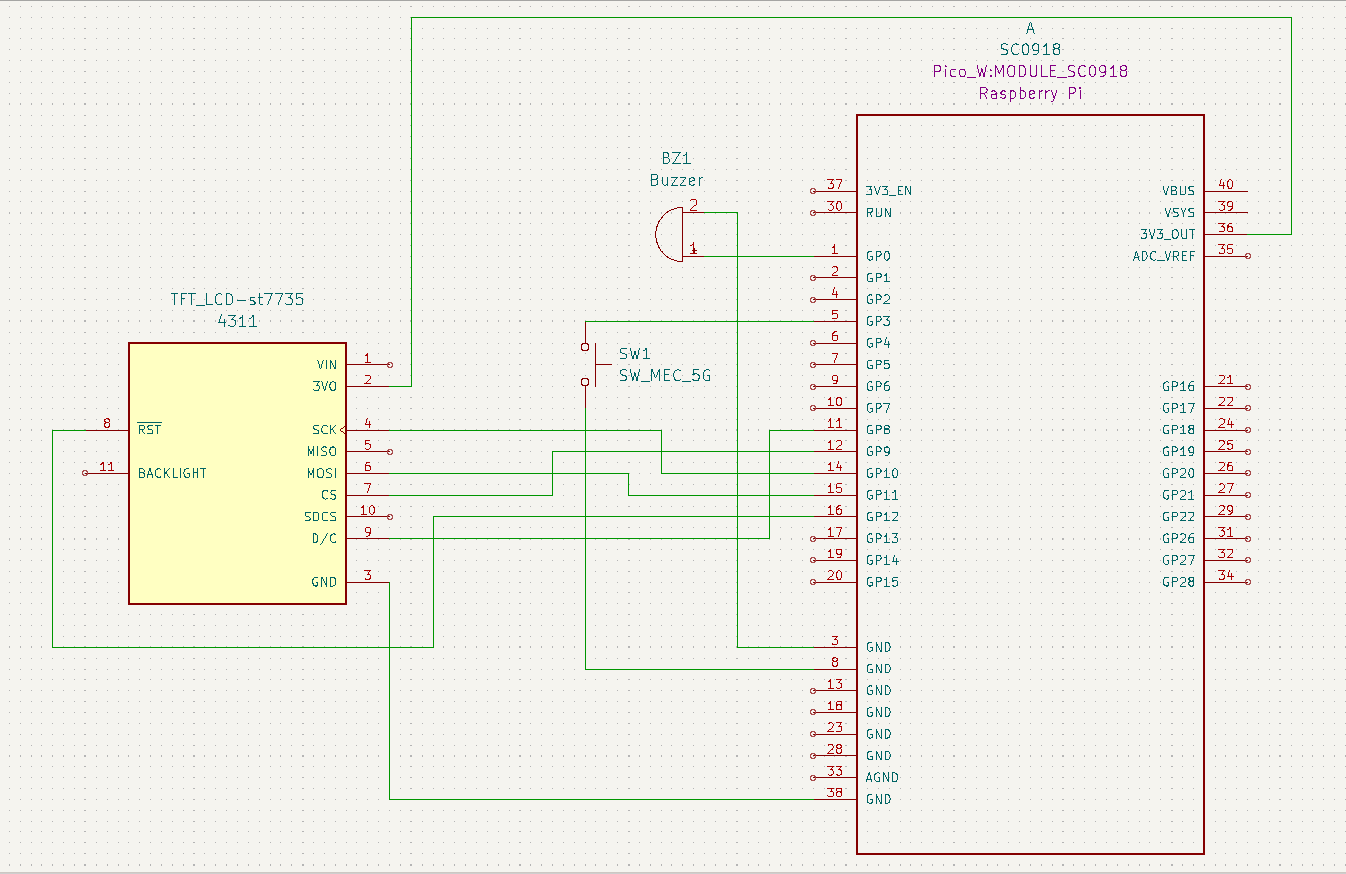
Task: Click the ADC_VREF pin label
Action: [1164, 256]
